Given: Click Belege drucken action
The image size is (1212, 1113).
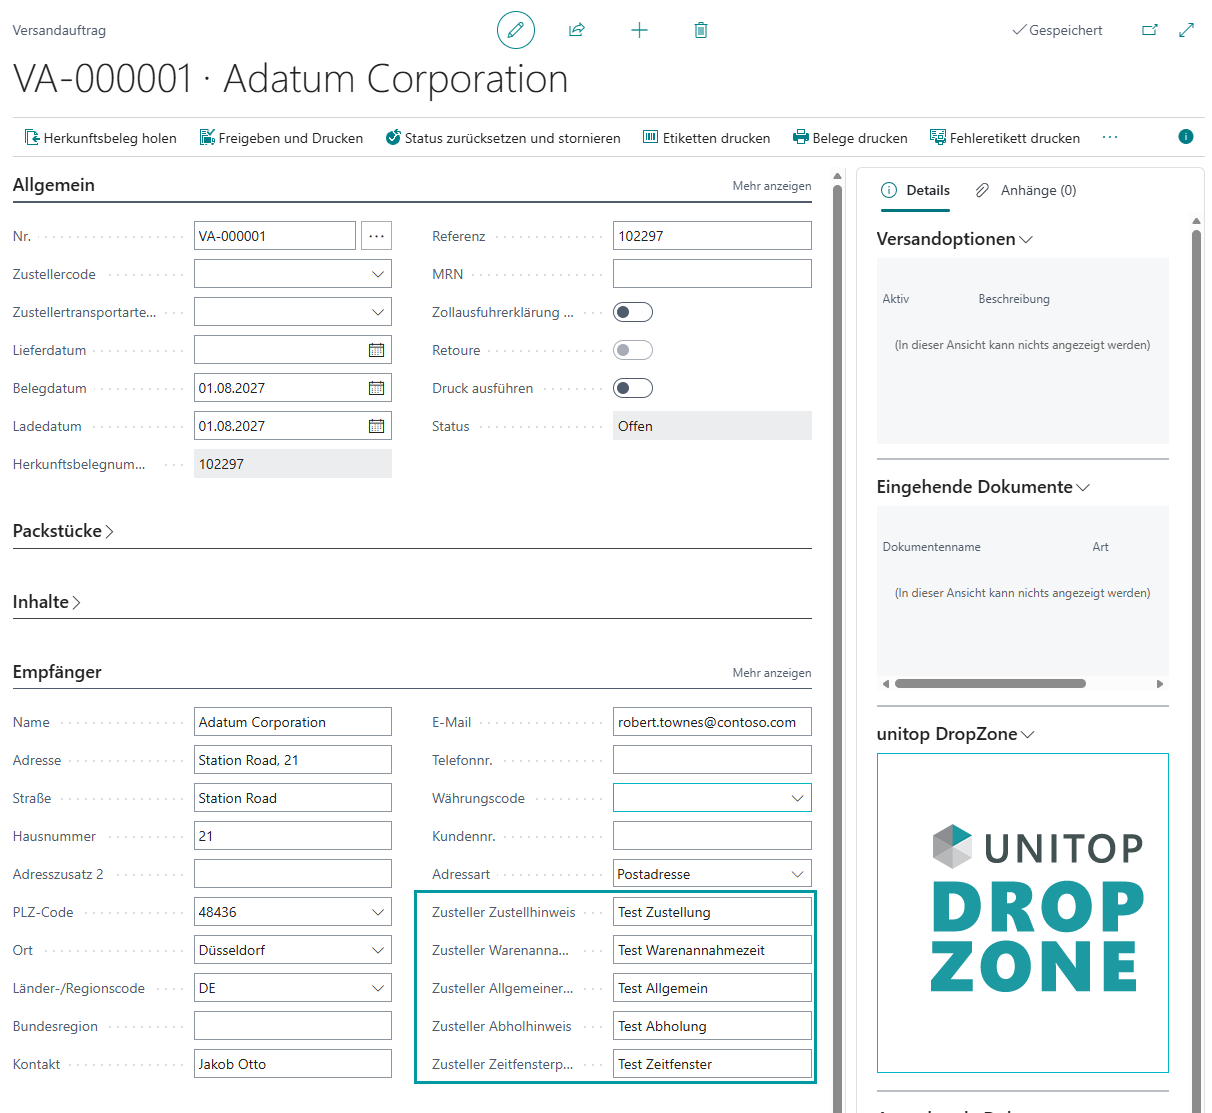Looking at the screenshot, I should 850,138.
